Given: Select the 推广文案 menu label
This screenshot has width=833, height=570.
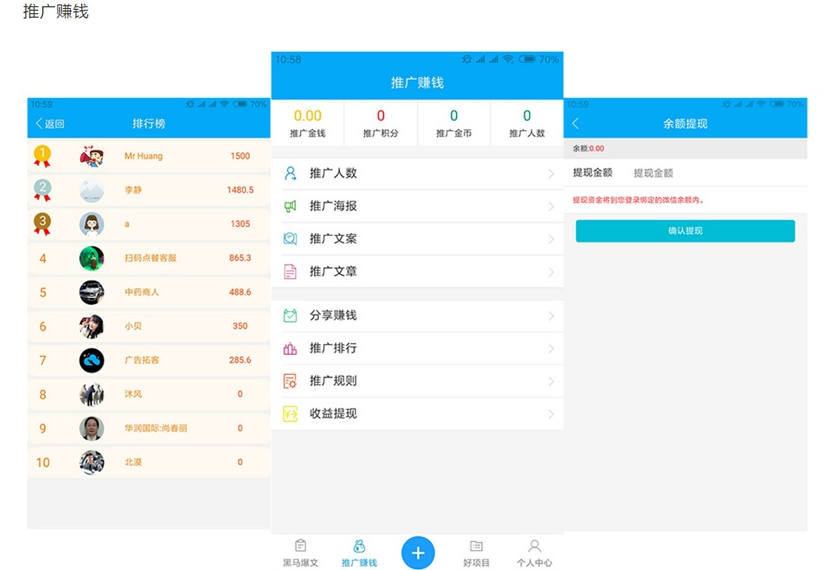Looking at the screenshot, I should coord(333,239).
